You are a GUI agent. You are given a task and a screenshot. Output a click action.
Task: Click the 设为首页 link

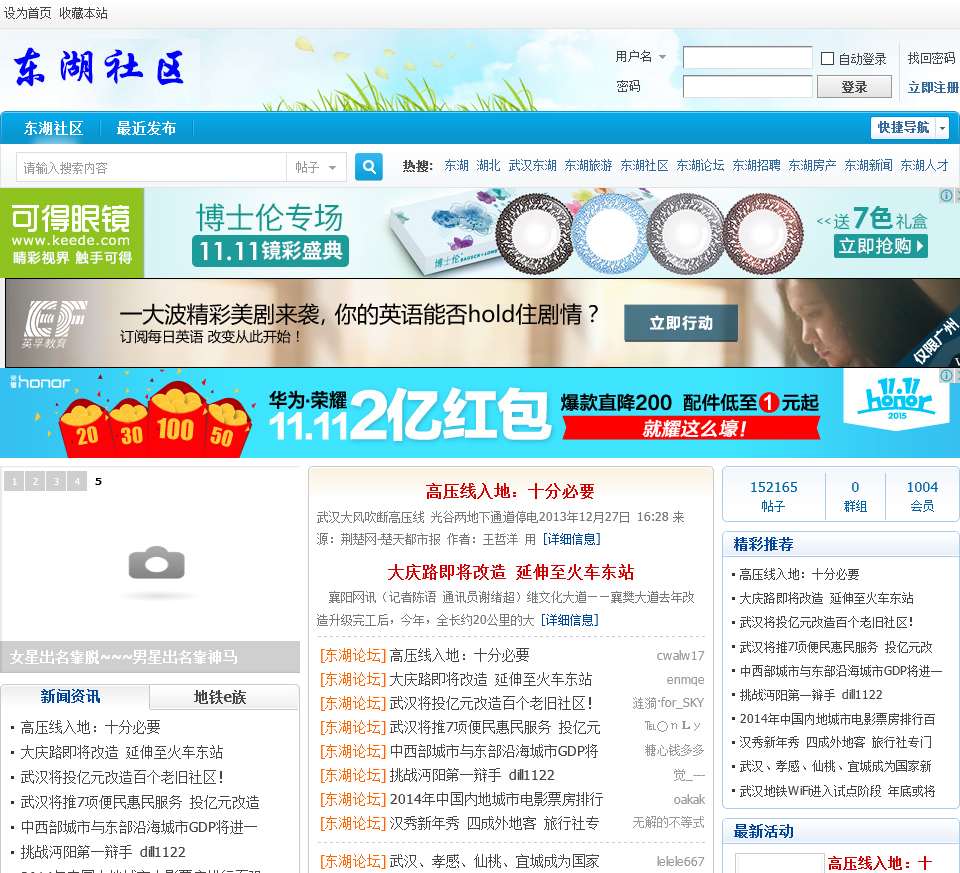[x=28, y=13]
